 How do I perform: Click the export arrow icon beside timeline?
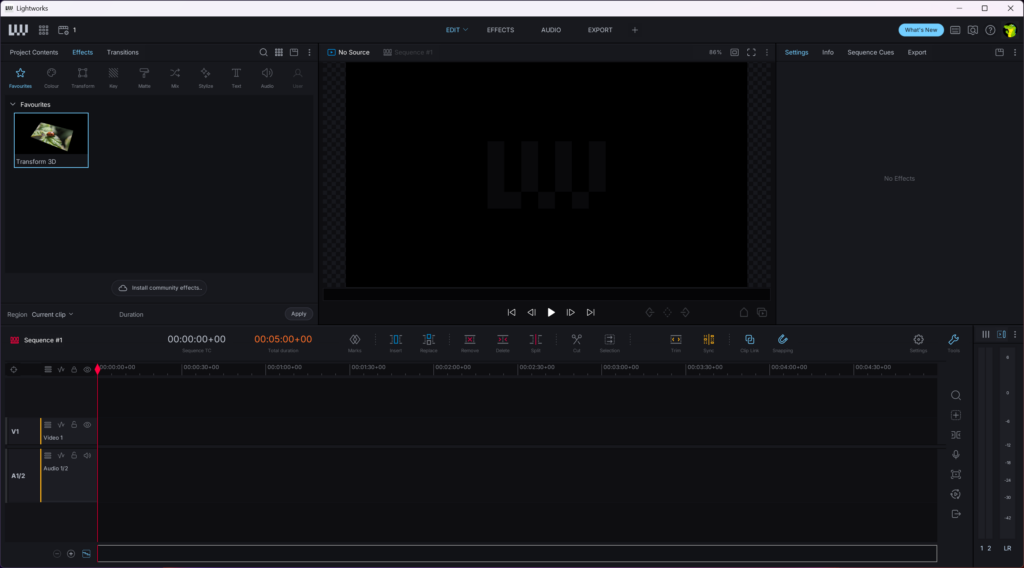955,514
